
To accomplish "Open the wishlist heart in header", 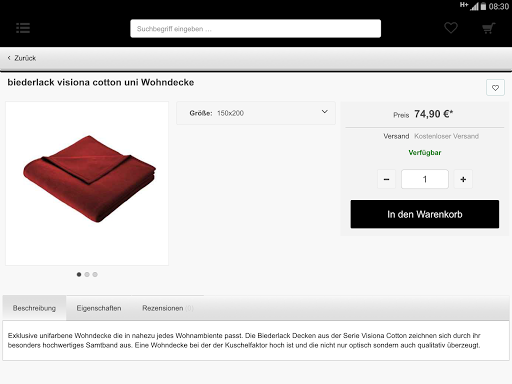I will 451,28.
